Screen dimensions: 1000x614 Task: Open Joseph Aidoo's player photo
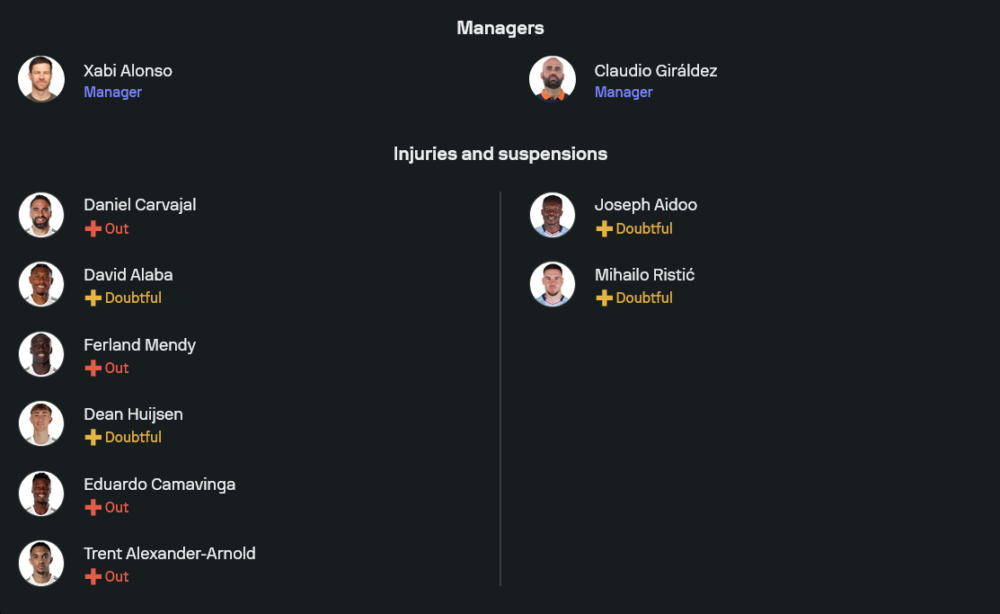pyautogui.click(x=552, y=215)
